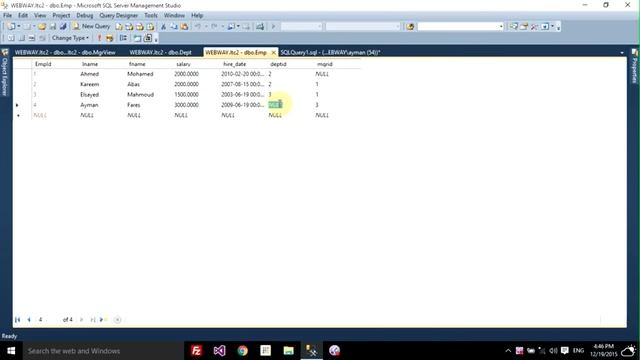Click the Add New Derived Table icon

pos(148,38)
